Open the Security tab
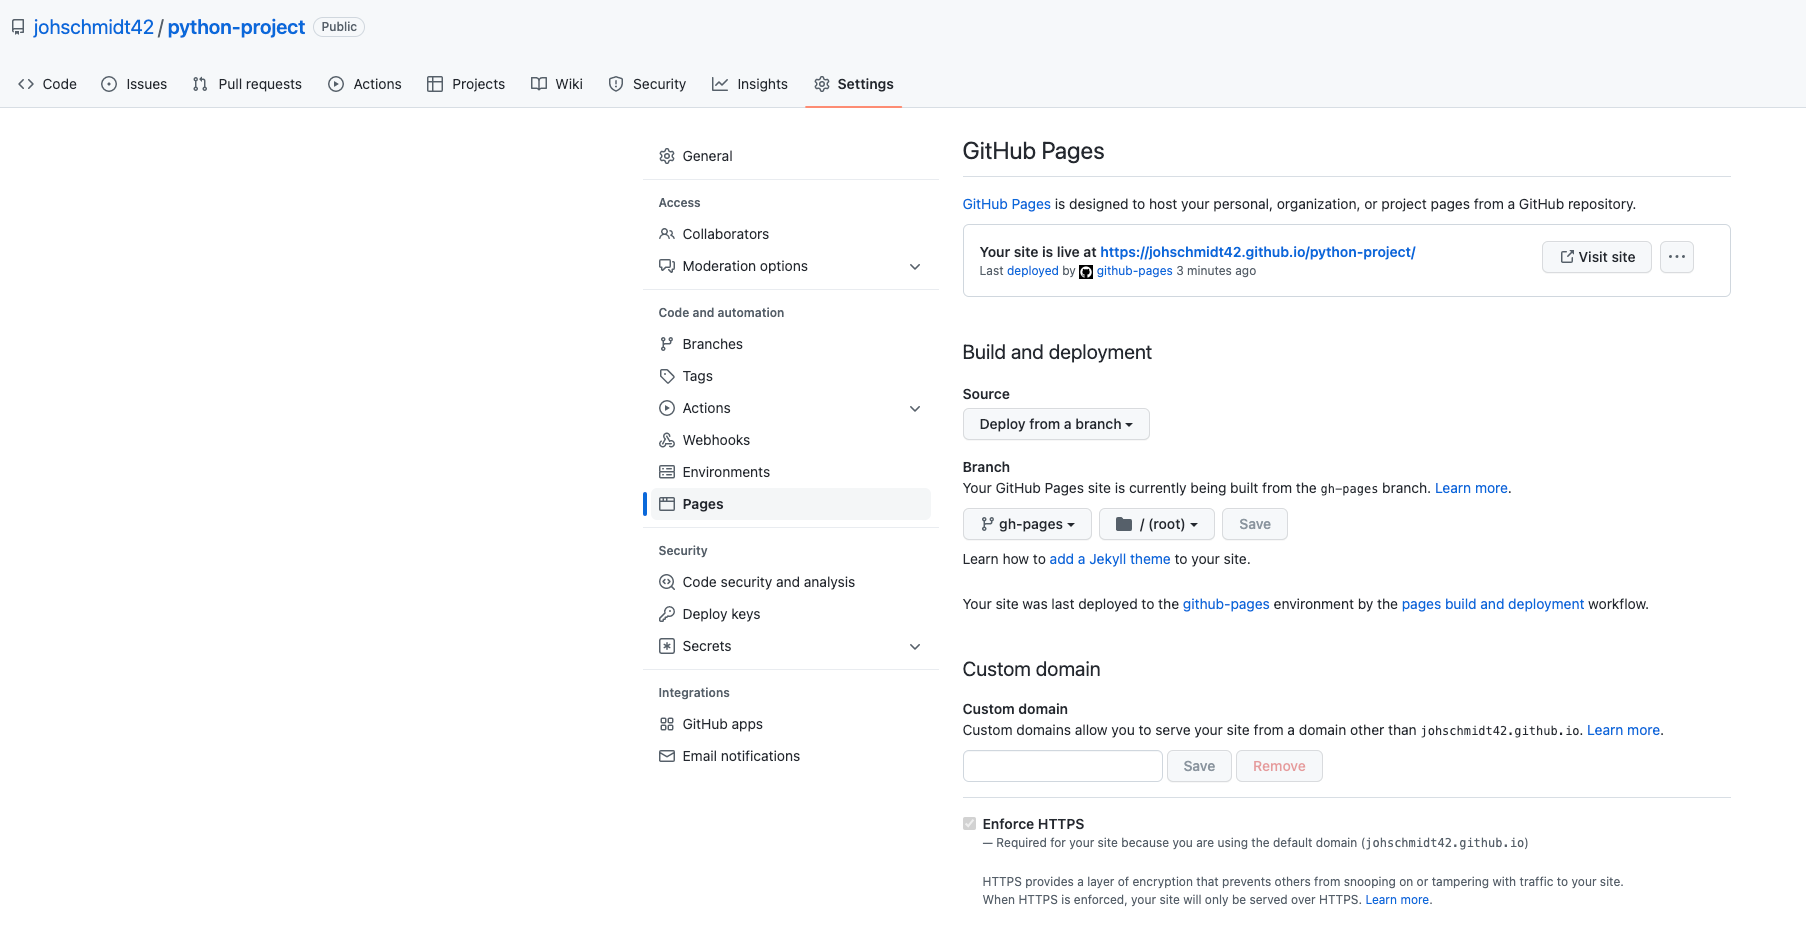Screen dimensions: 1806x936 (x=647, y=84)
